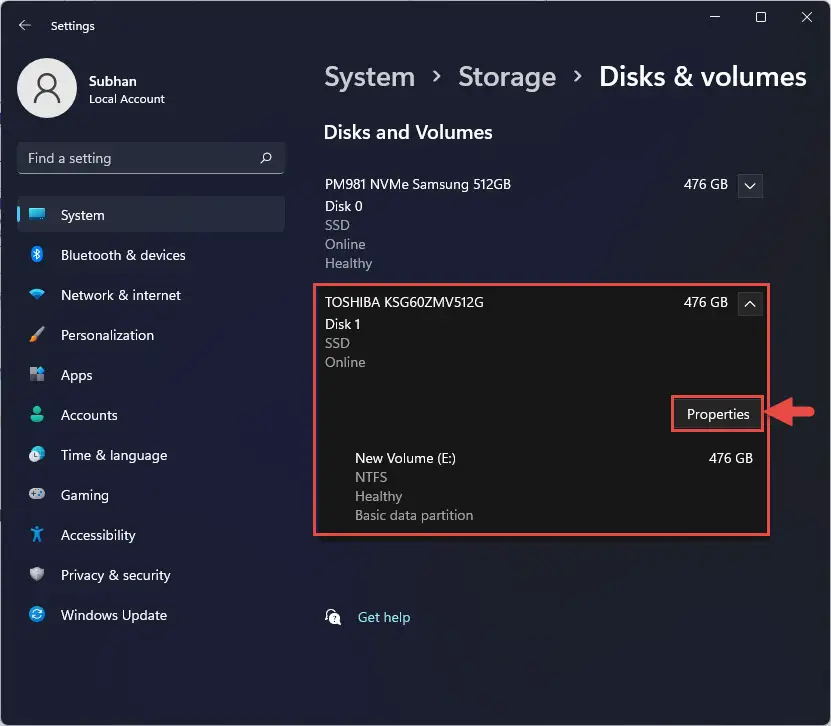831x726 pixels.
Task: Go to System in the breadcrumb
Action: pos(369,77)
